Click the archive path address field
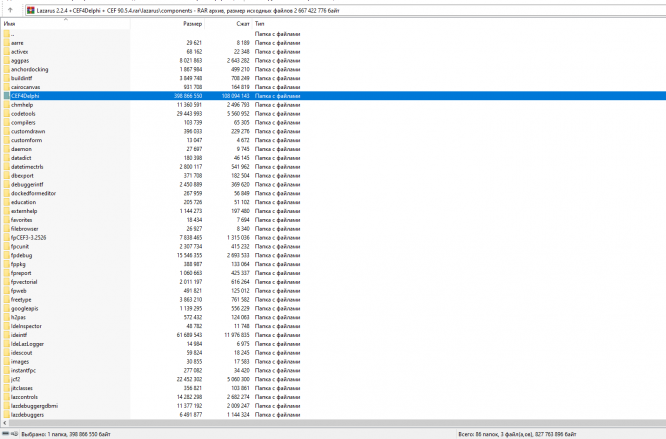 346,11
